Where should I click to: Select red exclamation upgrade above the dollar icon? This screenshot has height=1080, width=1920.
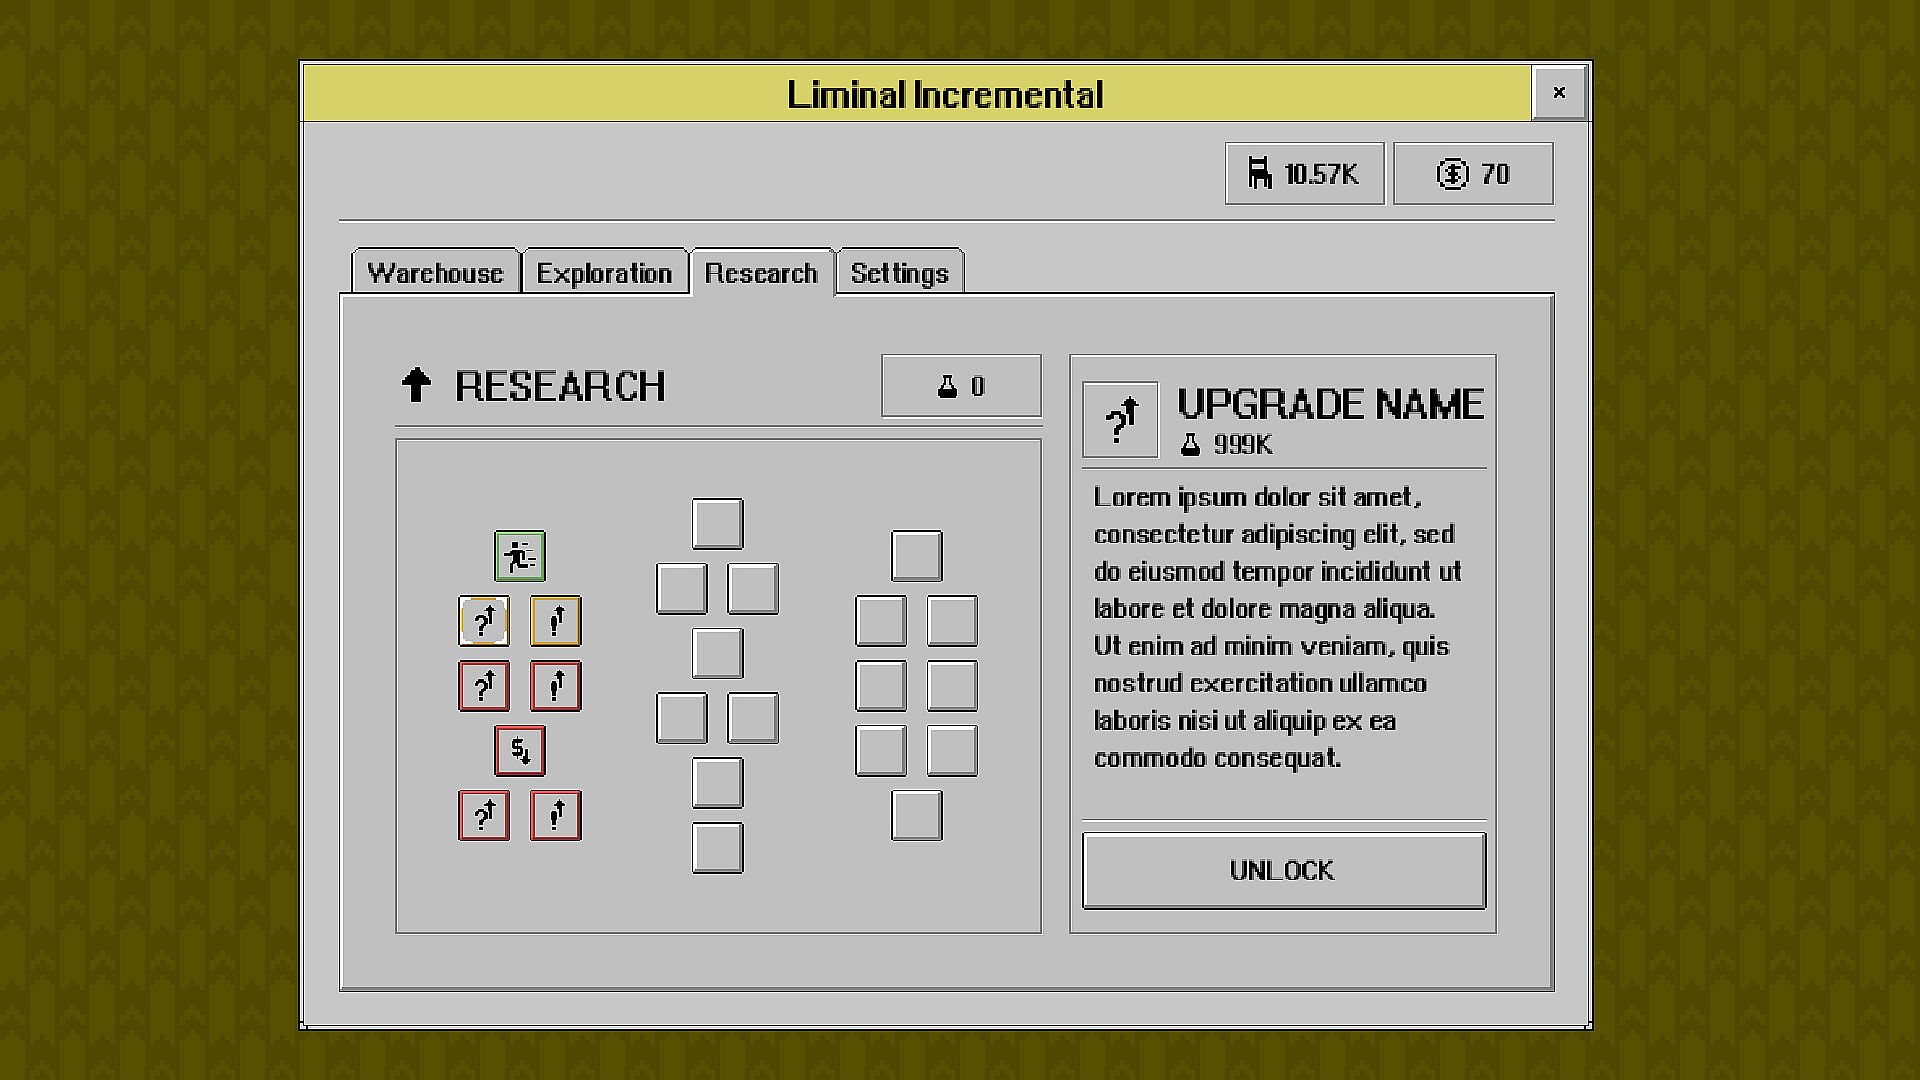[556, 686]
